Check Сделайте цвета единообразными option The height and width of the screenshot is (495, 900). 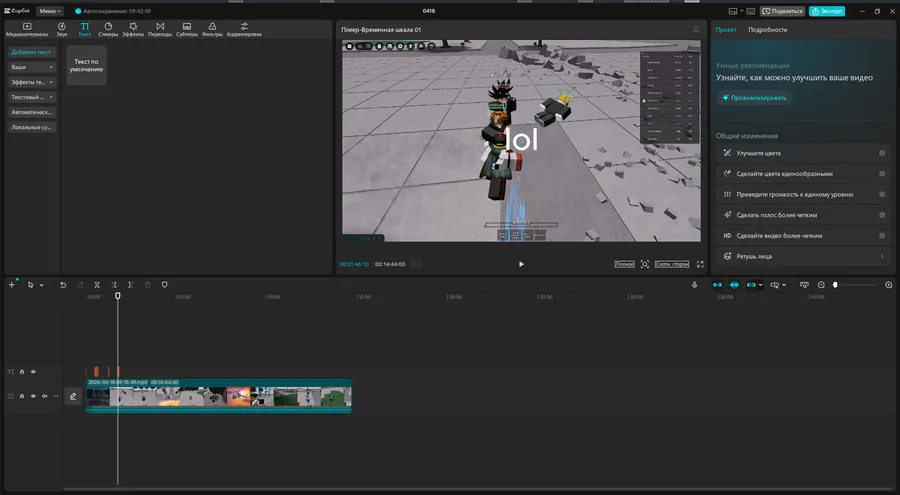(x=882, y=173)
